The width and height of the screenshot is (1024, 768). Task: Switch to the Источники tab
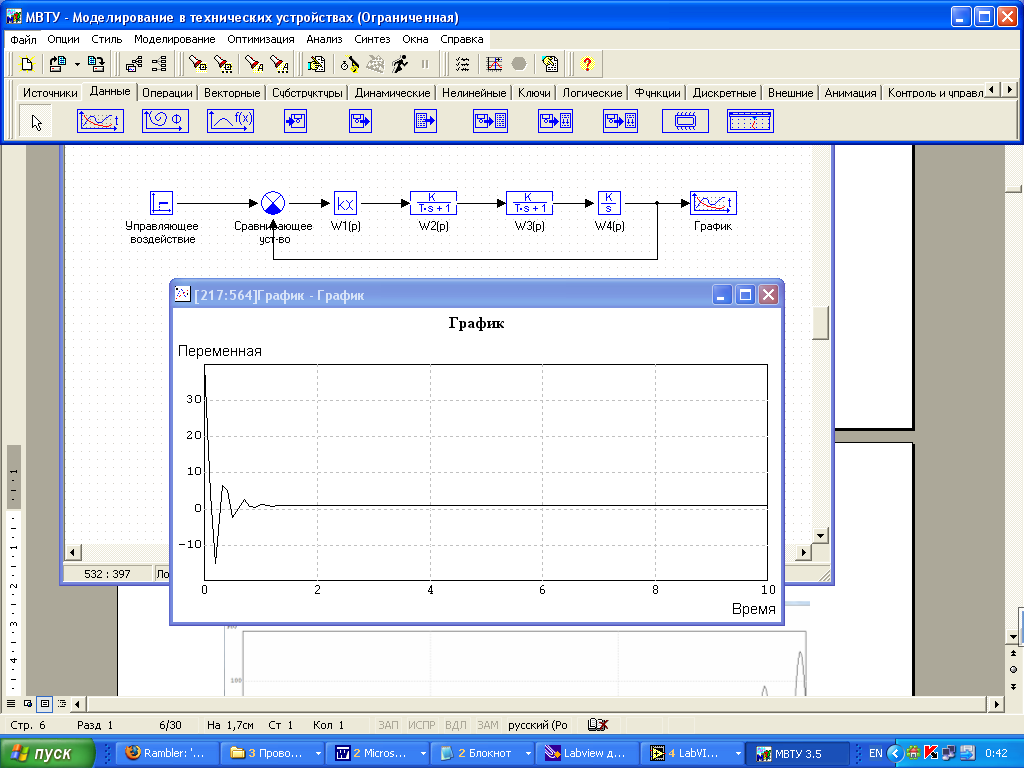coord(50,93)
